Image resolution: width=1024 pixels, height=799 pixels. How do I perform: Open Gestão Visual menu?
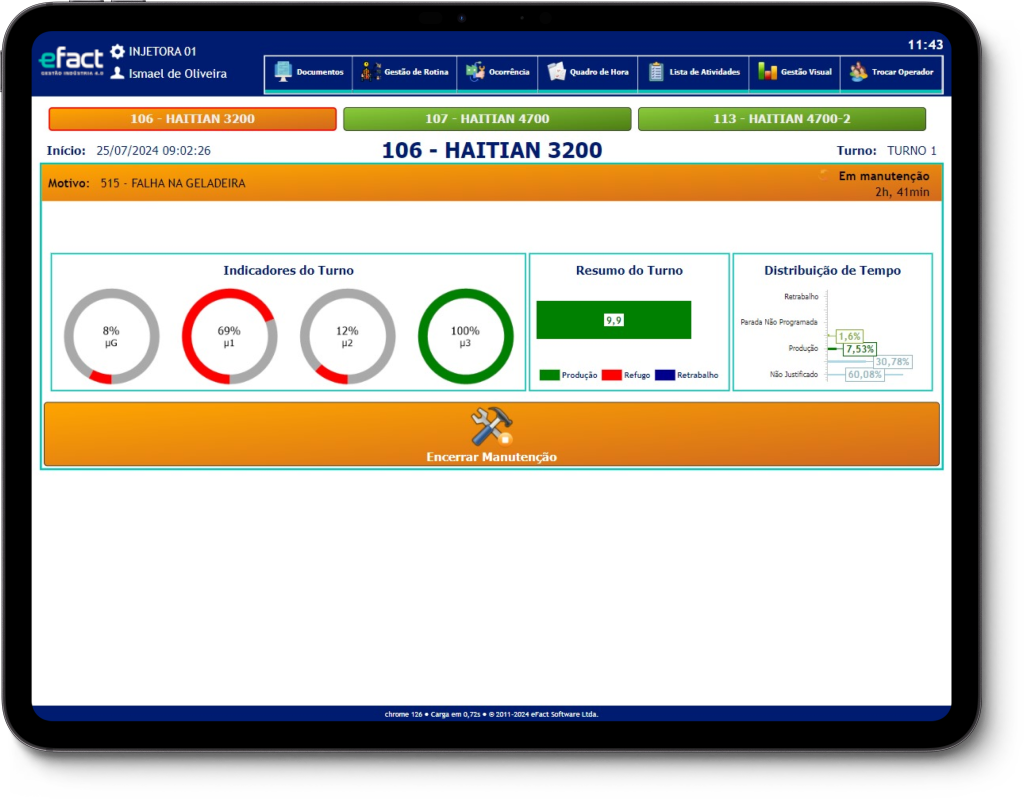tap(795, 73)
